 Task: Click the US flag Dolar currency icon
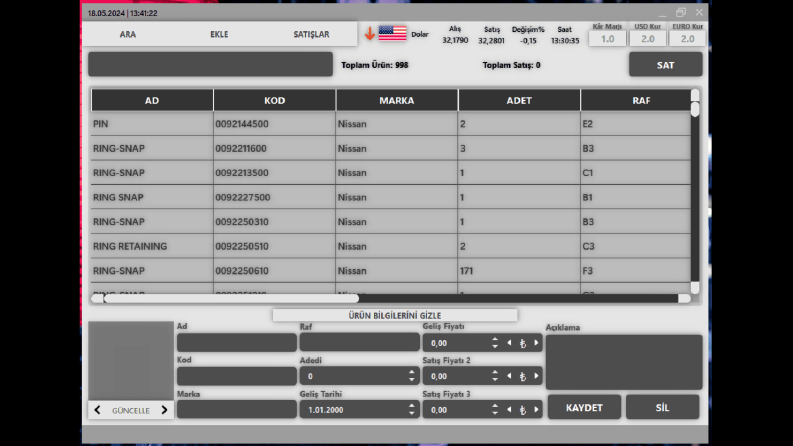[392, 33]
